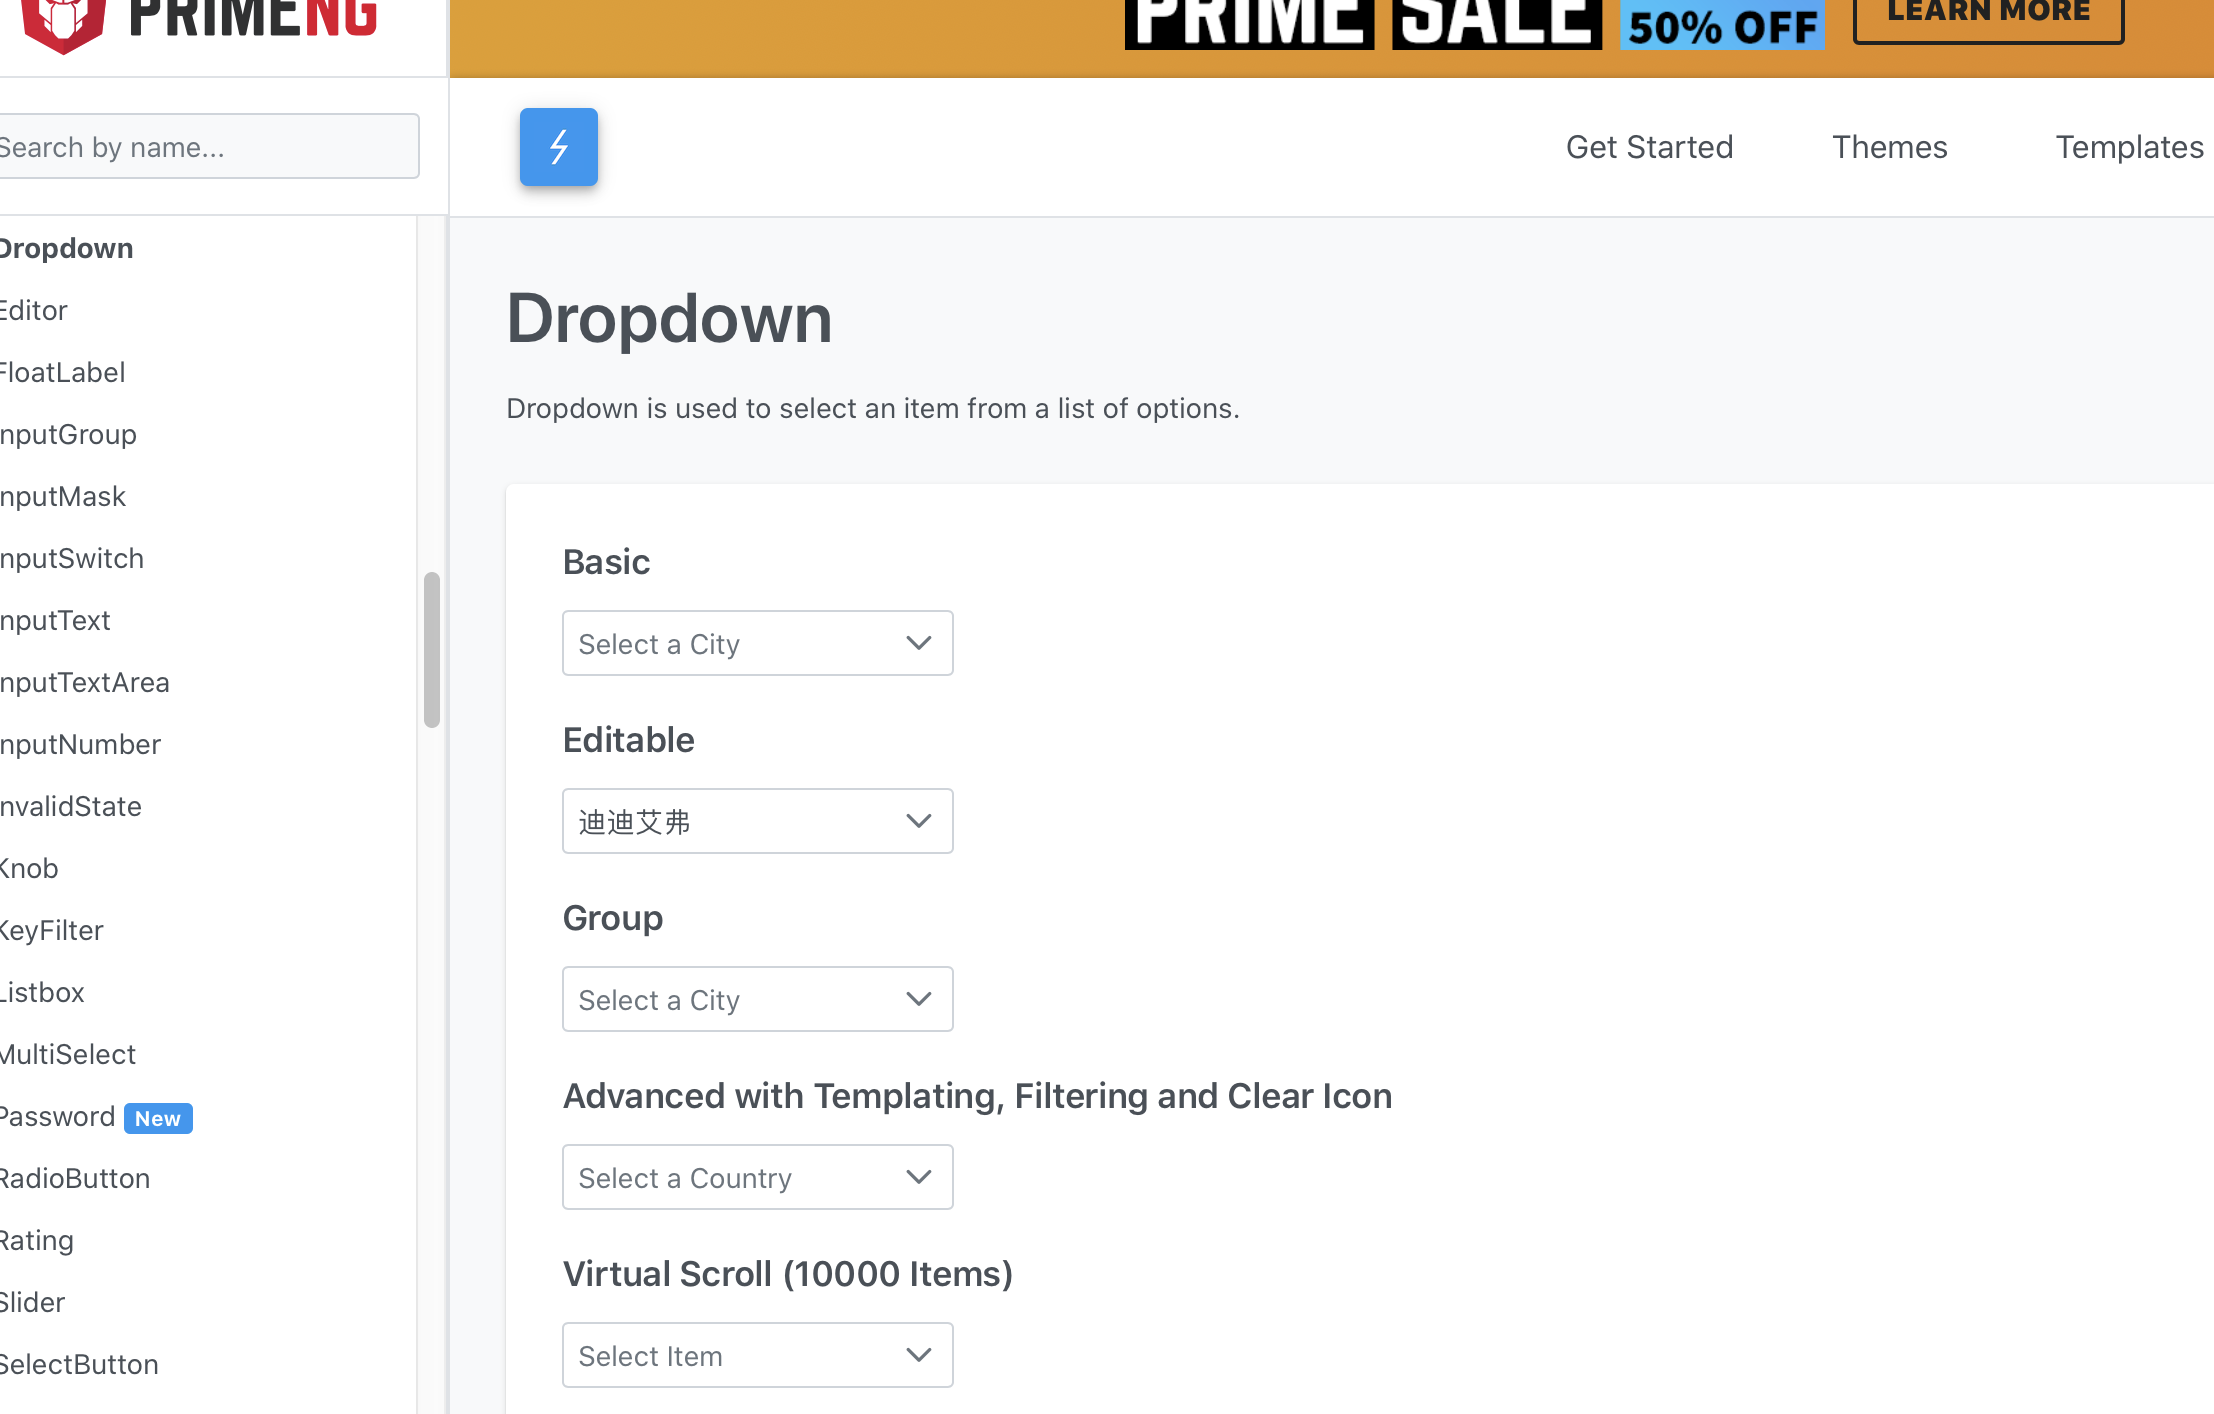Open the Password component page

coord(57,1116)
